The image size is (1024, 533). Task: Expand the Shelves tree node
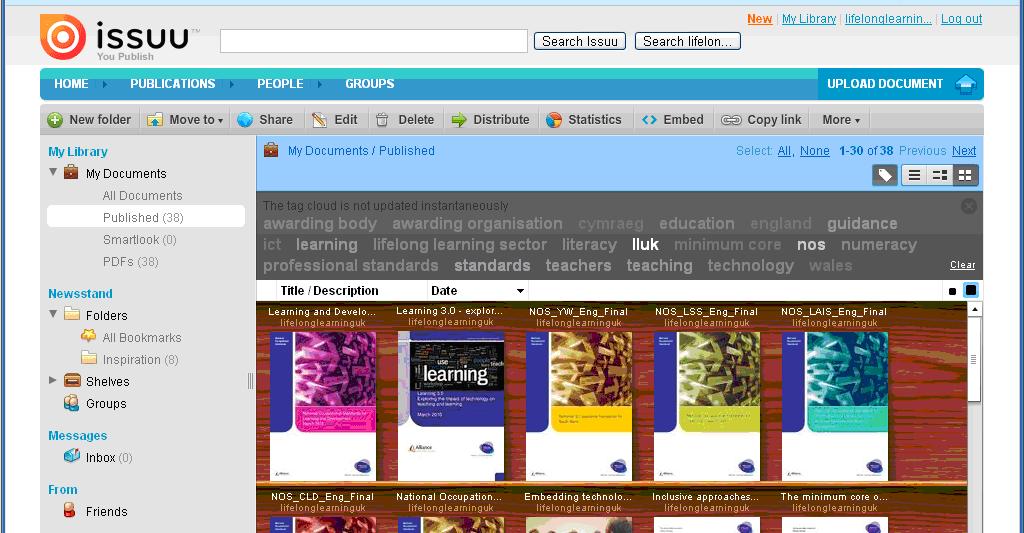(53, 381)
